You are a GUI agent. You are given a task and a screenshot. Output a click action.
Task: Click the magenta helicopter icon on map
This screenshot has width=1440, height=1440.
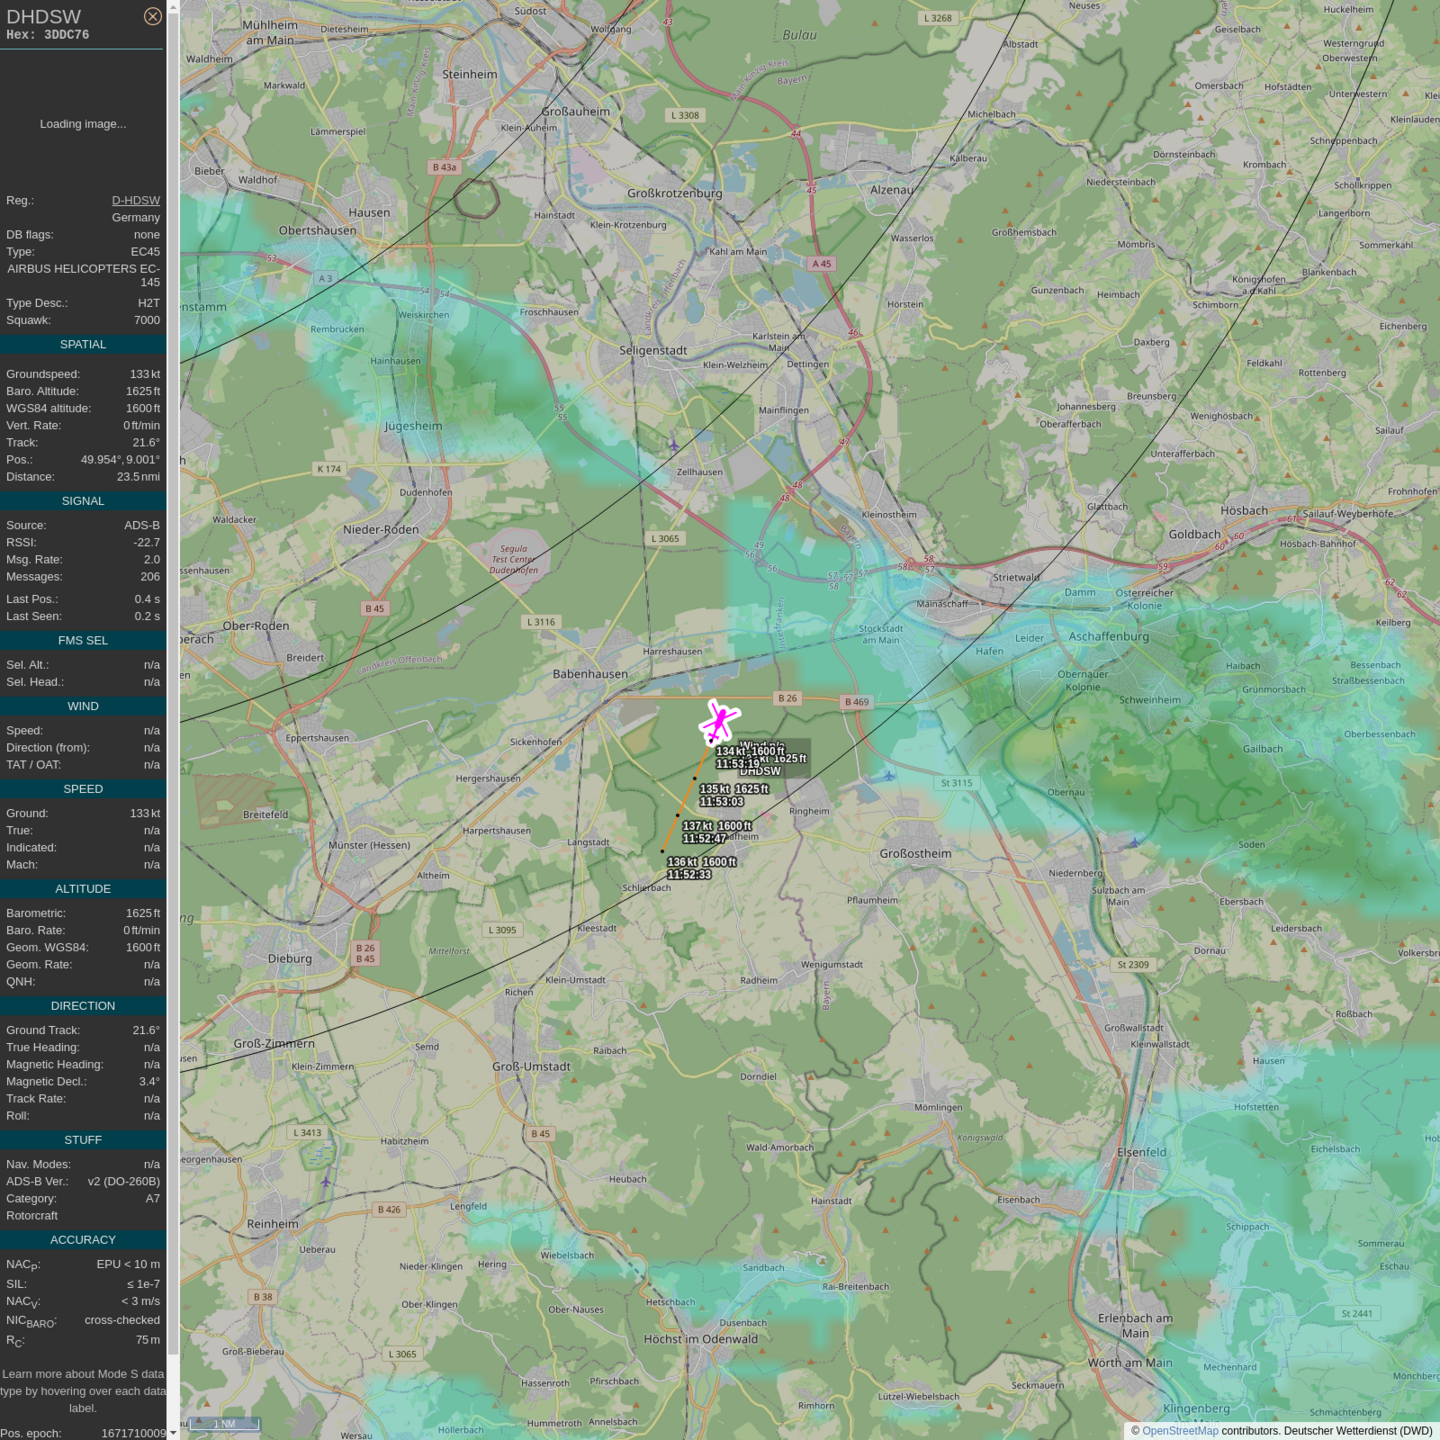718,721
